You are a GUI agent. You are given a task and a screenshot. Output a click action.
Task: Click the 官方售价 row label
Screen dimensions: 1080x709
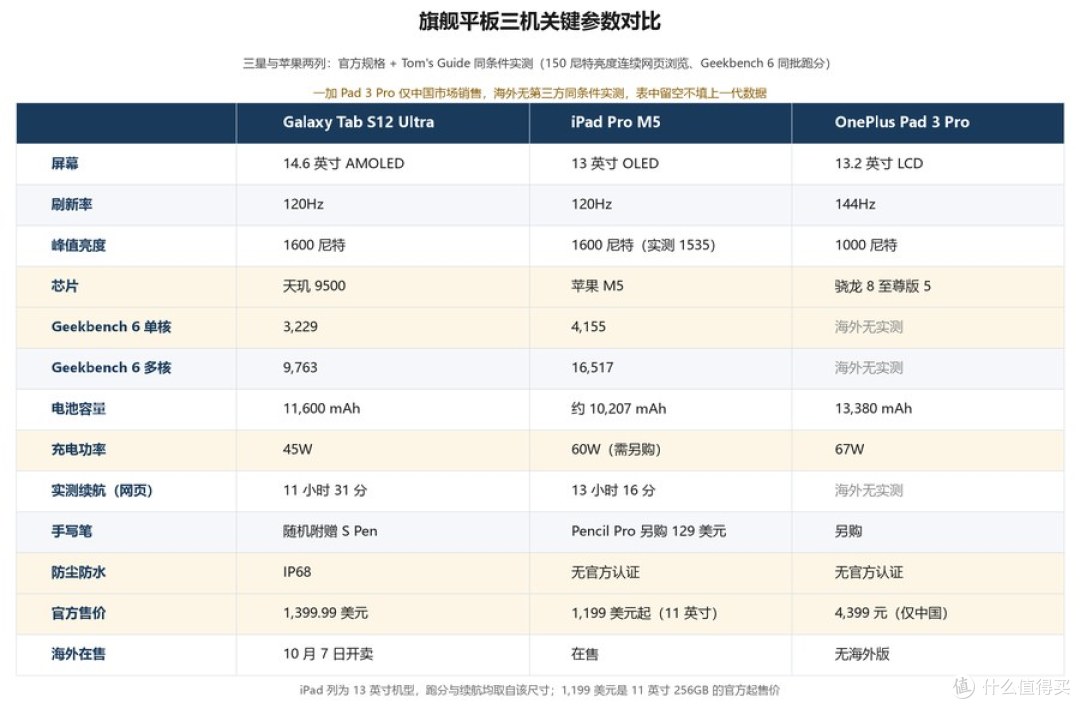click(x=79, y=613)
